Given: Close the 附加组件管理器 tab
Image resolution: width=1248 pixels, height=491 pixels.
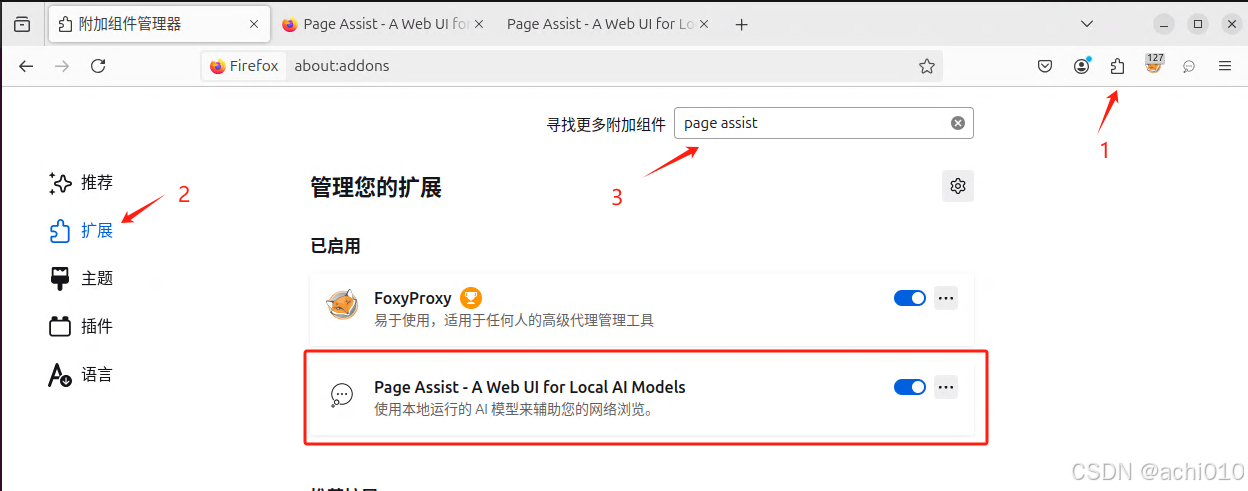Looking at the screenshot, I should [253, 24].
